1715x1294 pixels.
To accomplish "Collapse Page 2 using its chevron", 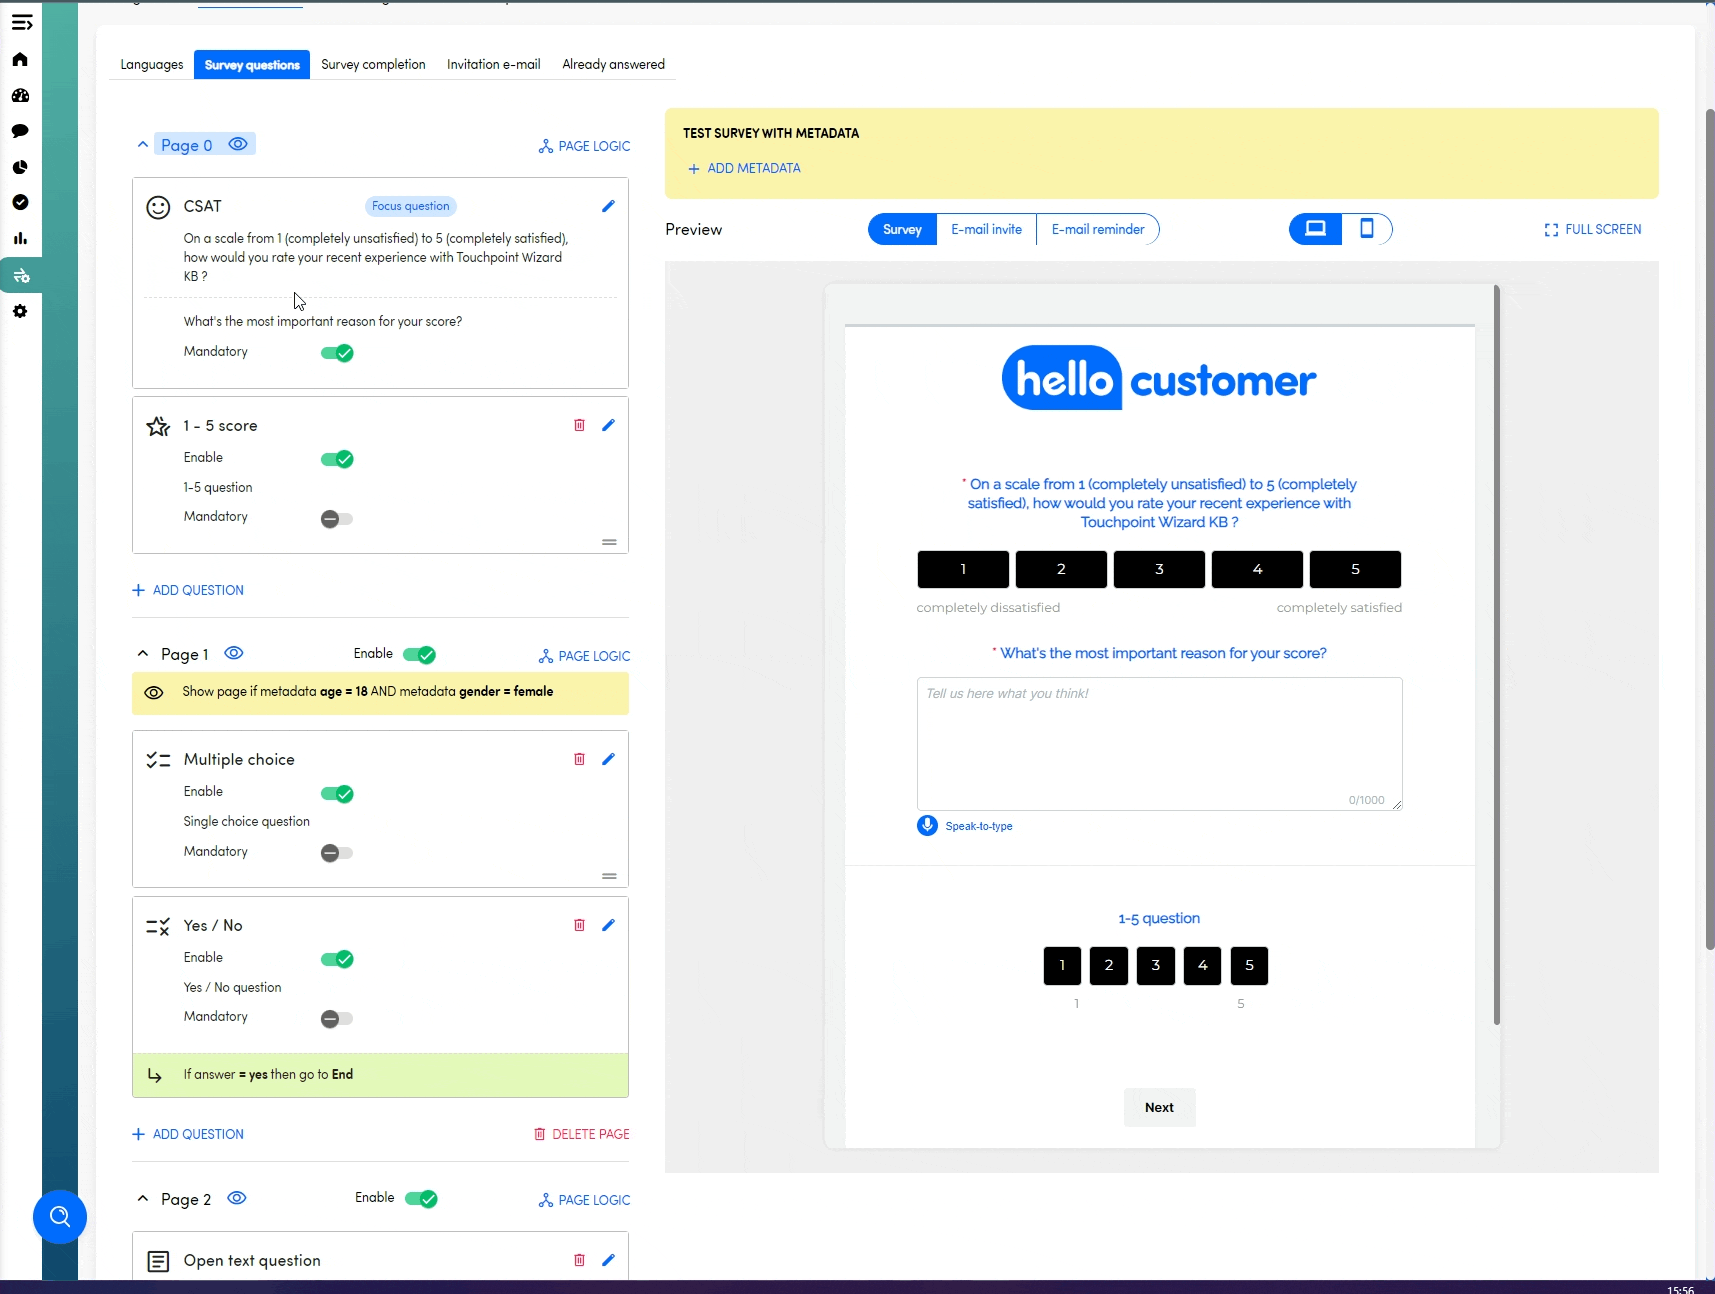I will (143, 1199).
